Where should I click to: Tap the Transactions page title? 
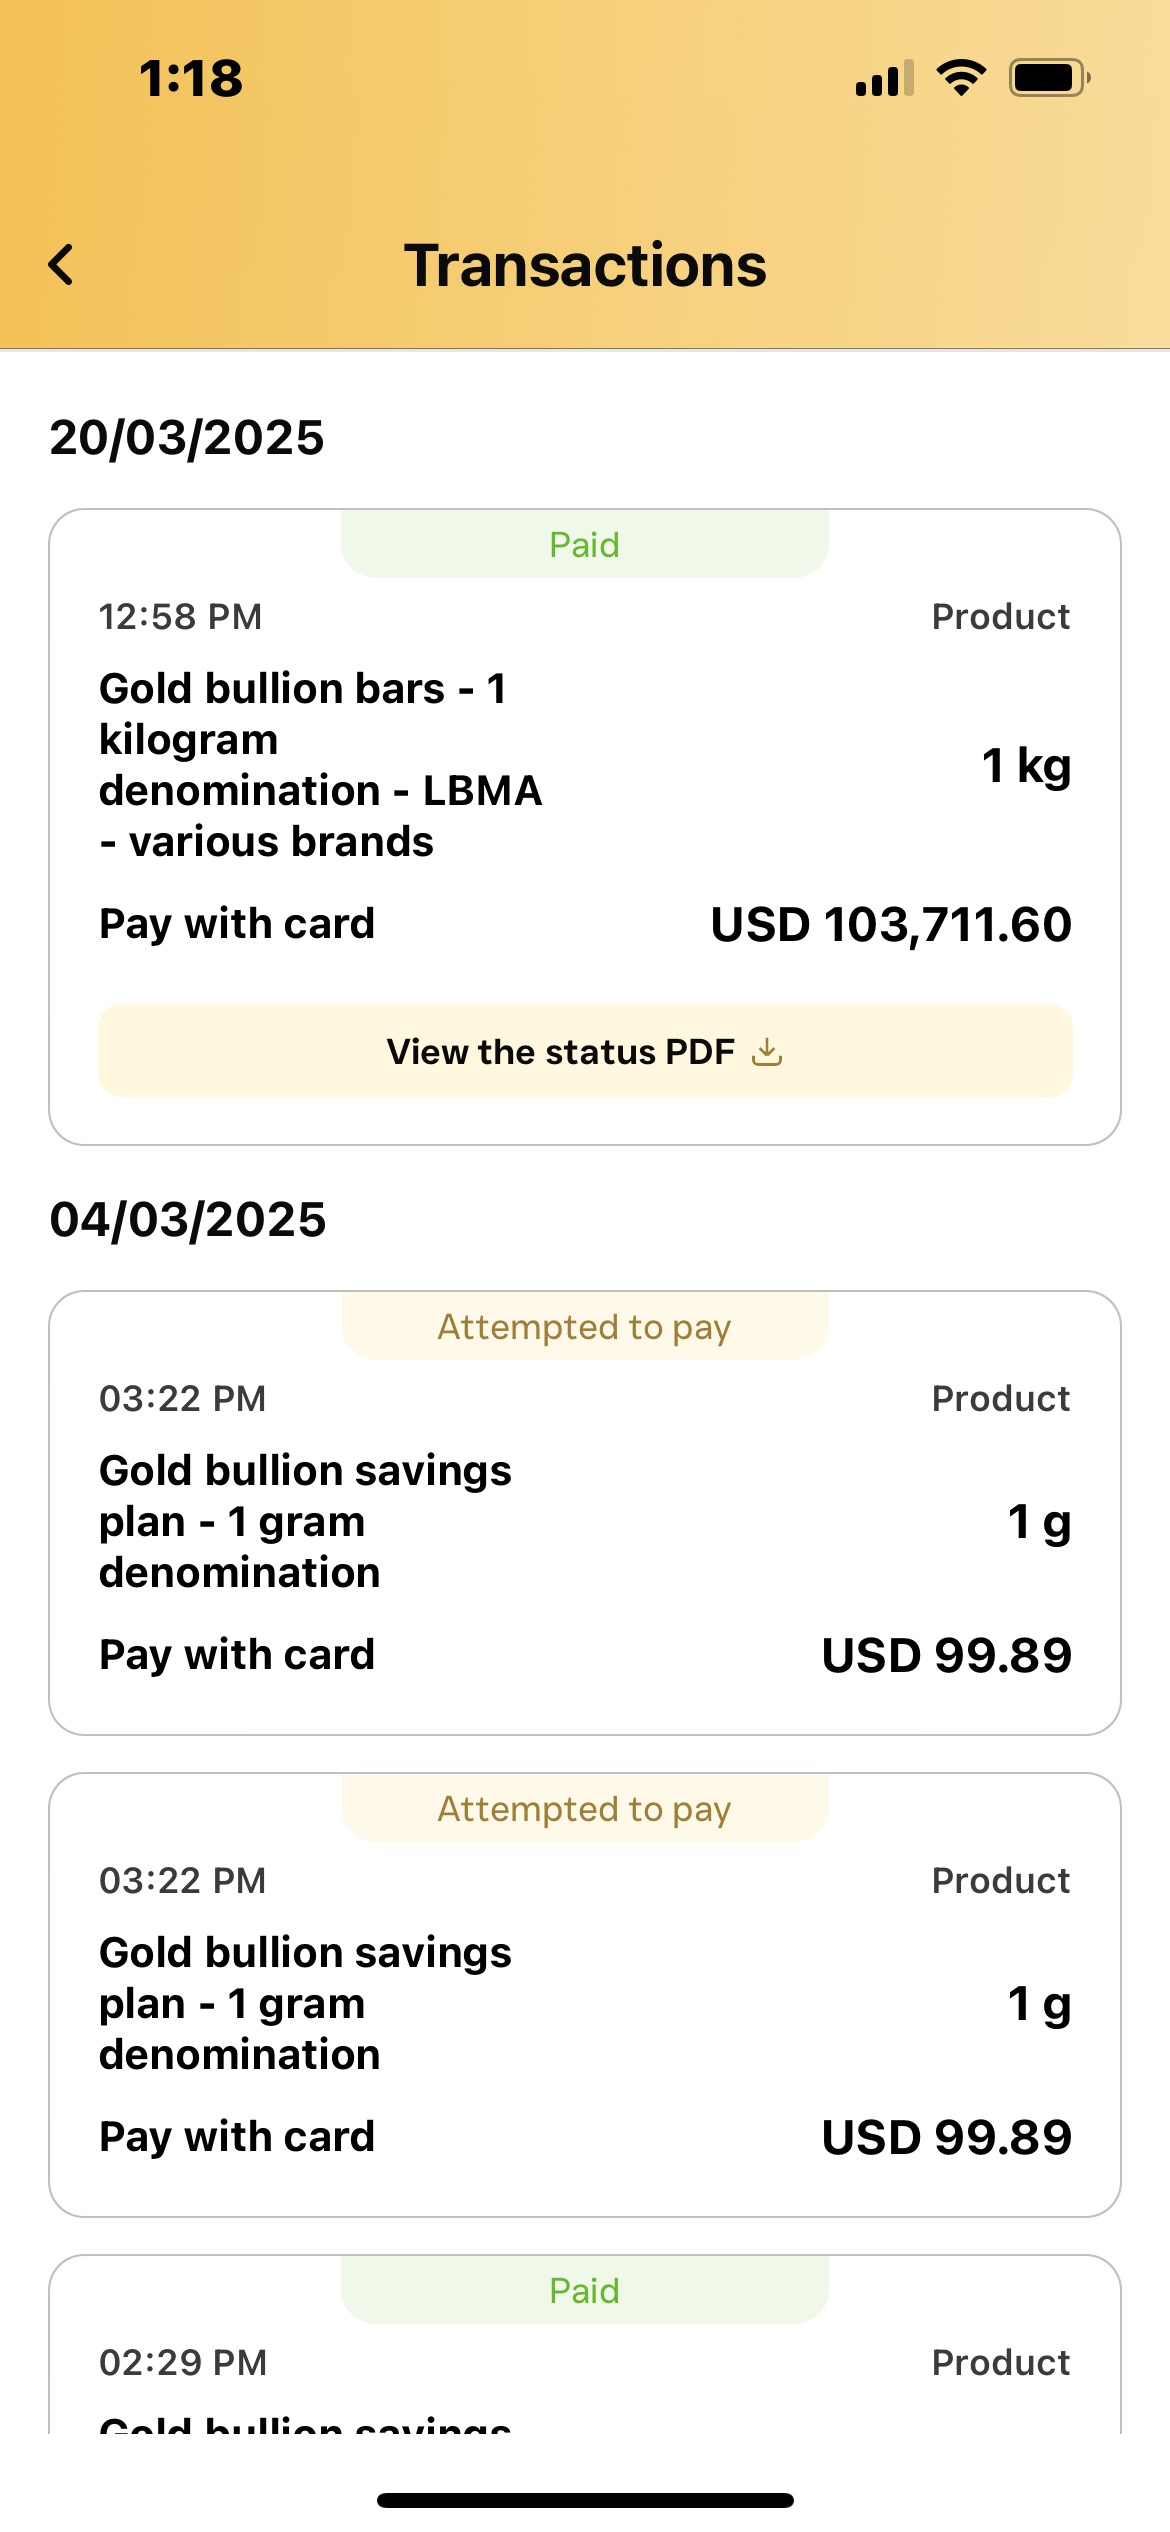click(585, 265)
